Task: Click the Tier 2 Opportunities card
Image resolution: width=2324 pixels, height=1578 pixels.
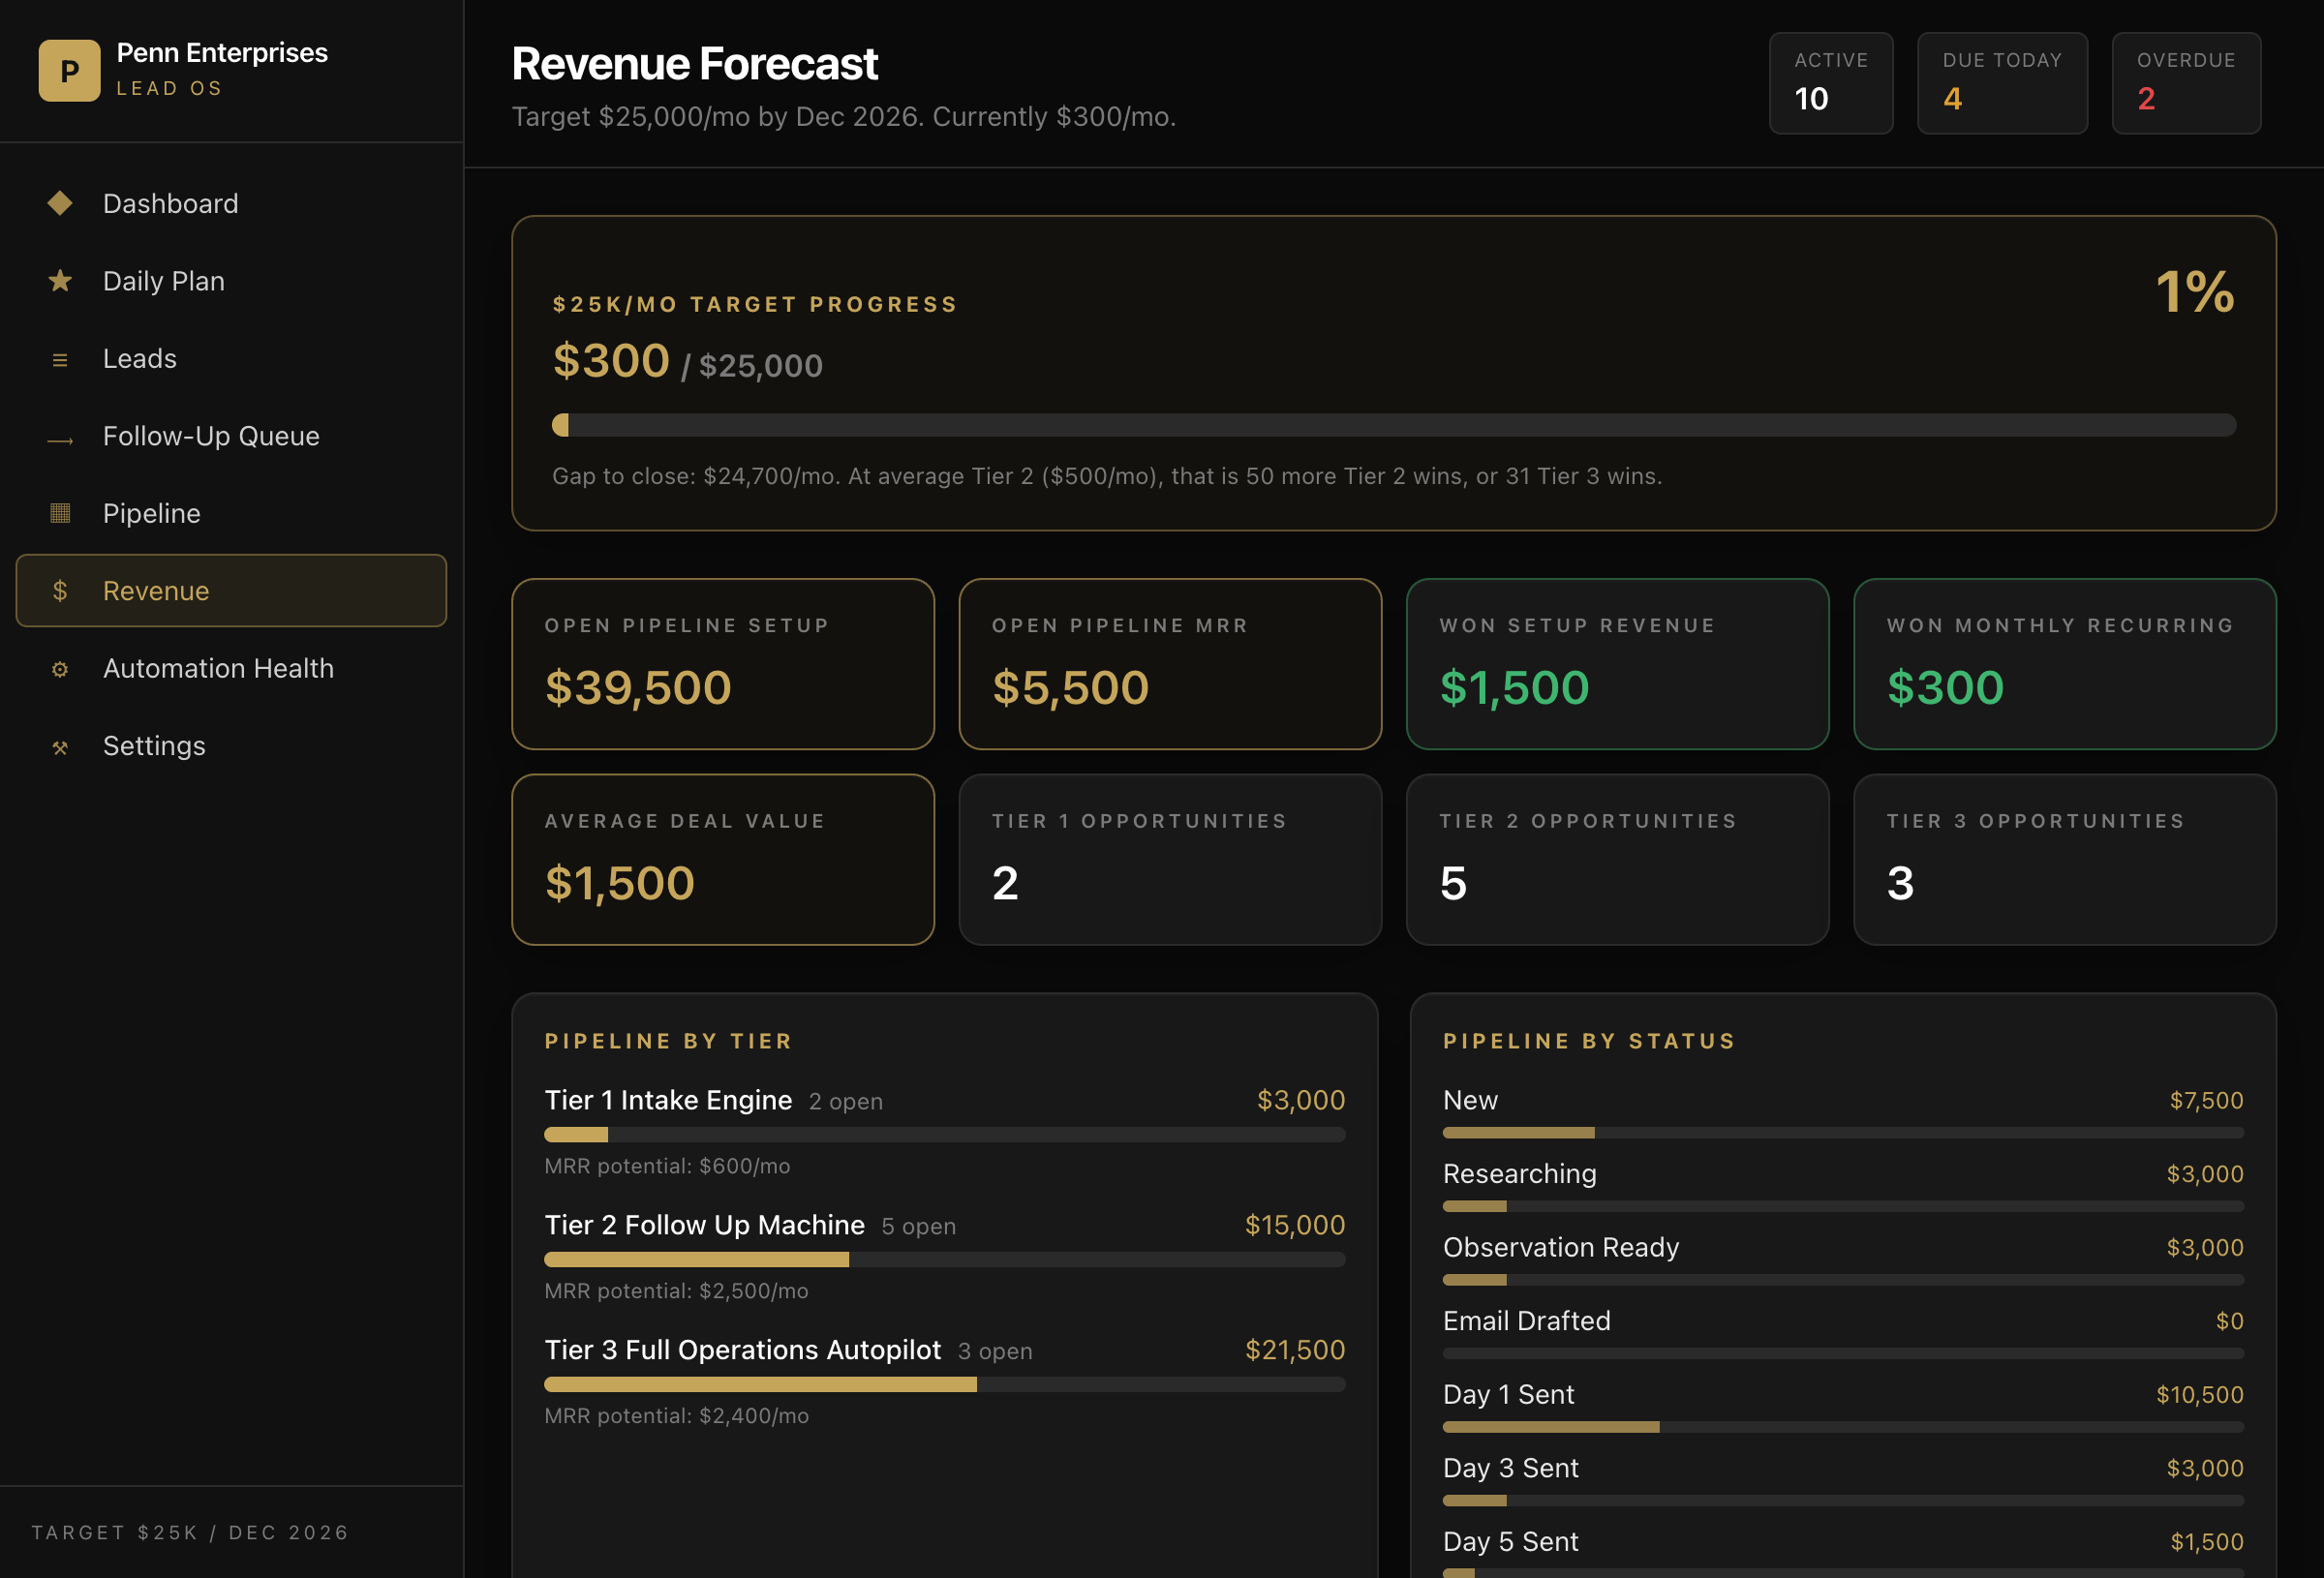Action: (x=1618, y=860)
